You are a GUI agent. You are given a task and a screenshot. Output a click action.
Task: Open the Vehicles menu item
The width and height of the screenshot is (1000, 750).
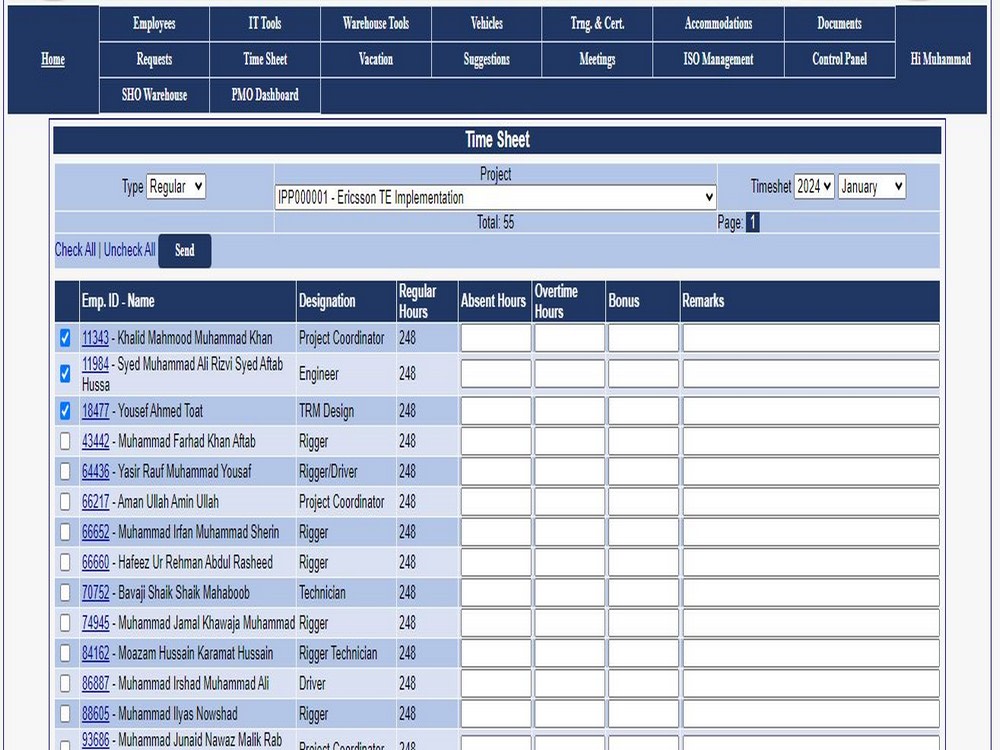pos(487,24)
